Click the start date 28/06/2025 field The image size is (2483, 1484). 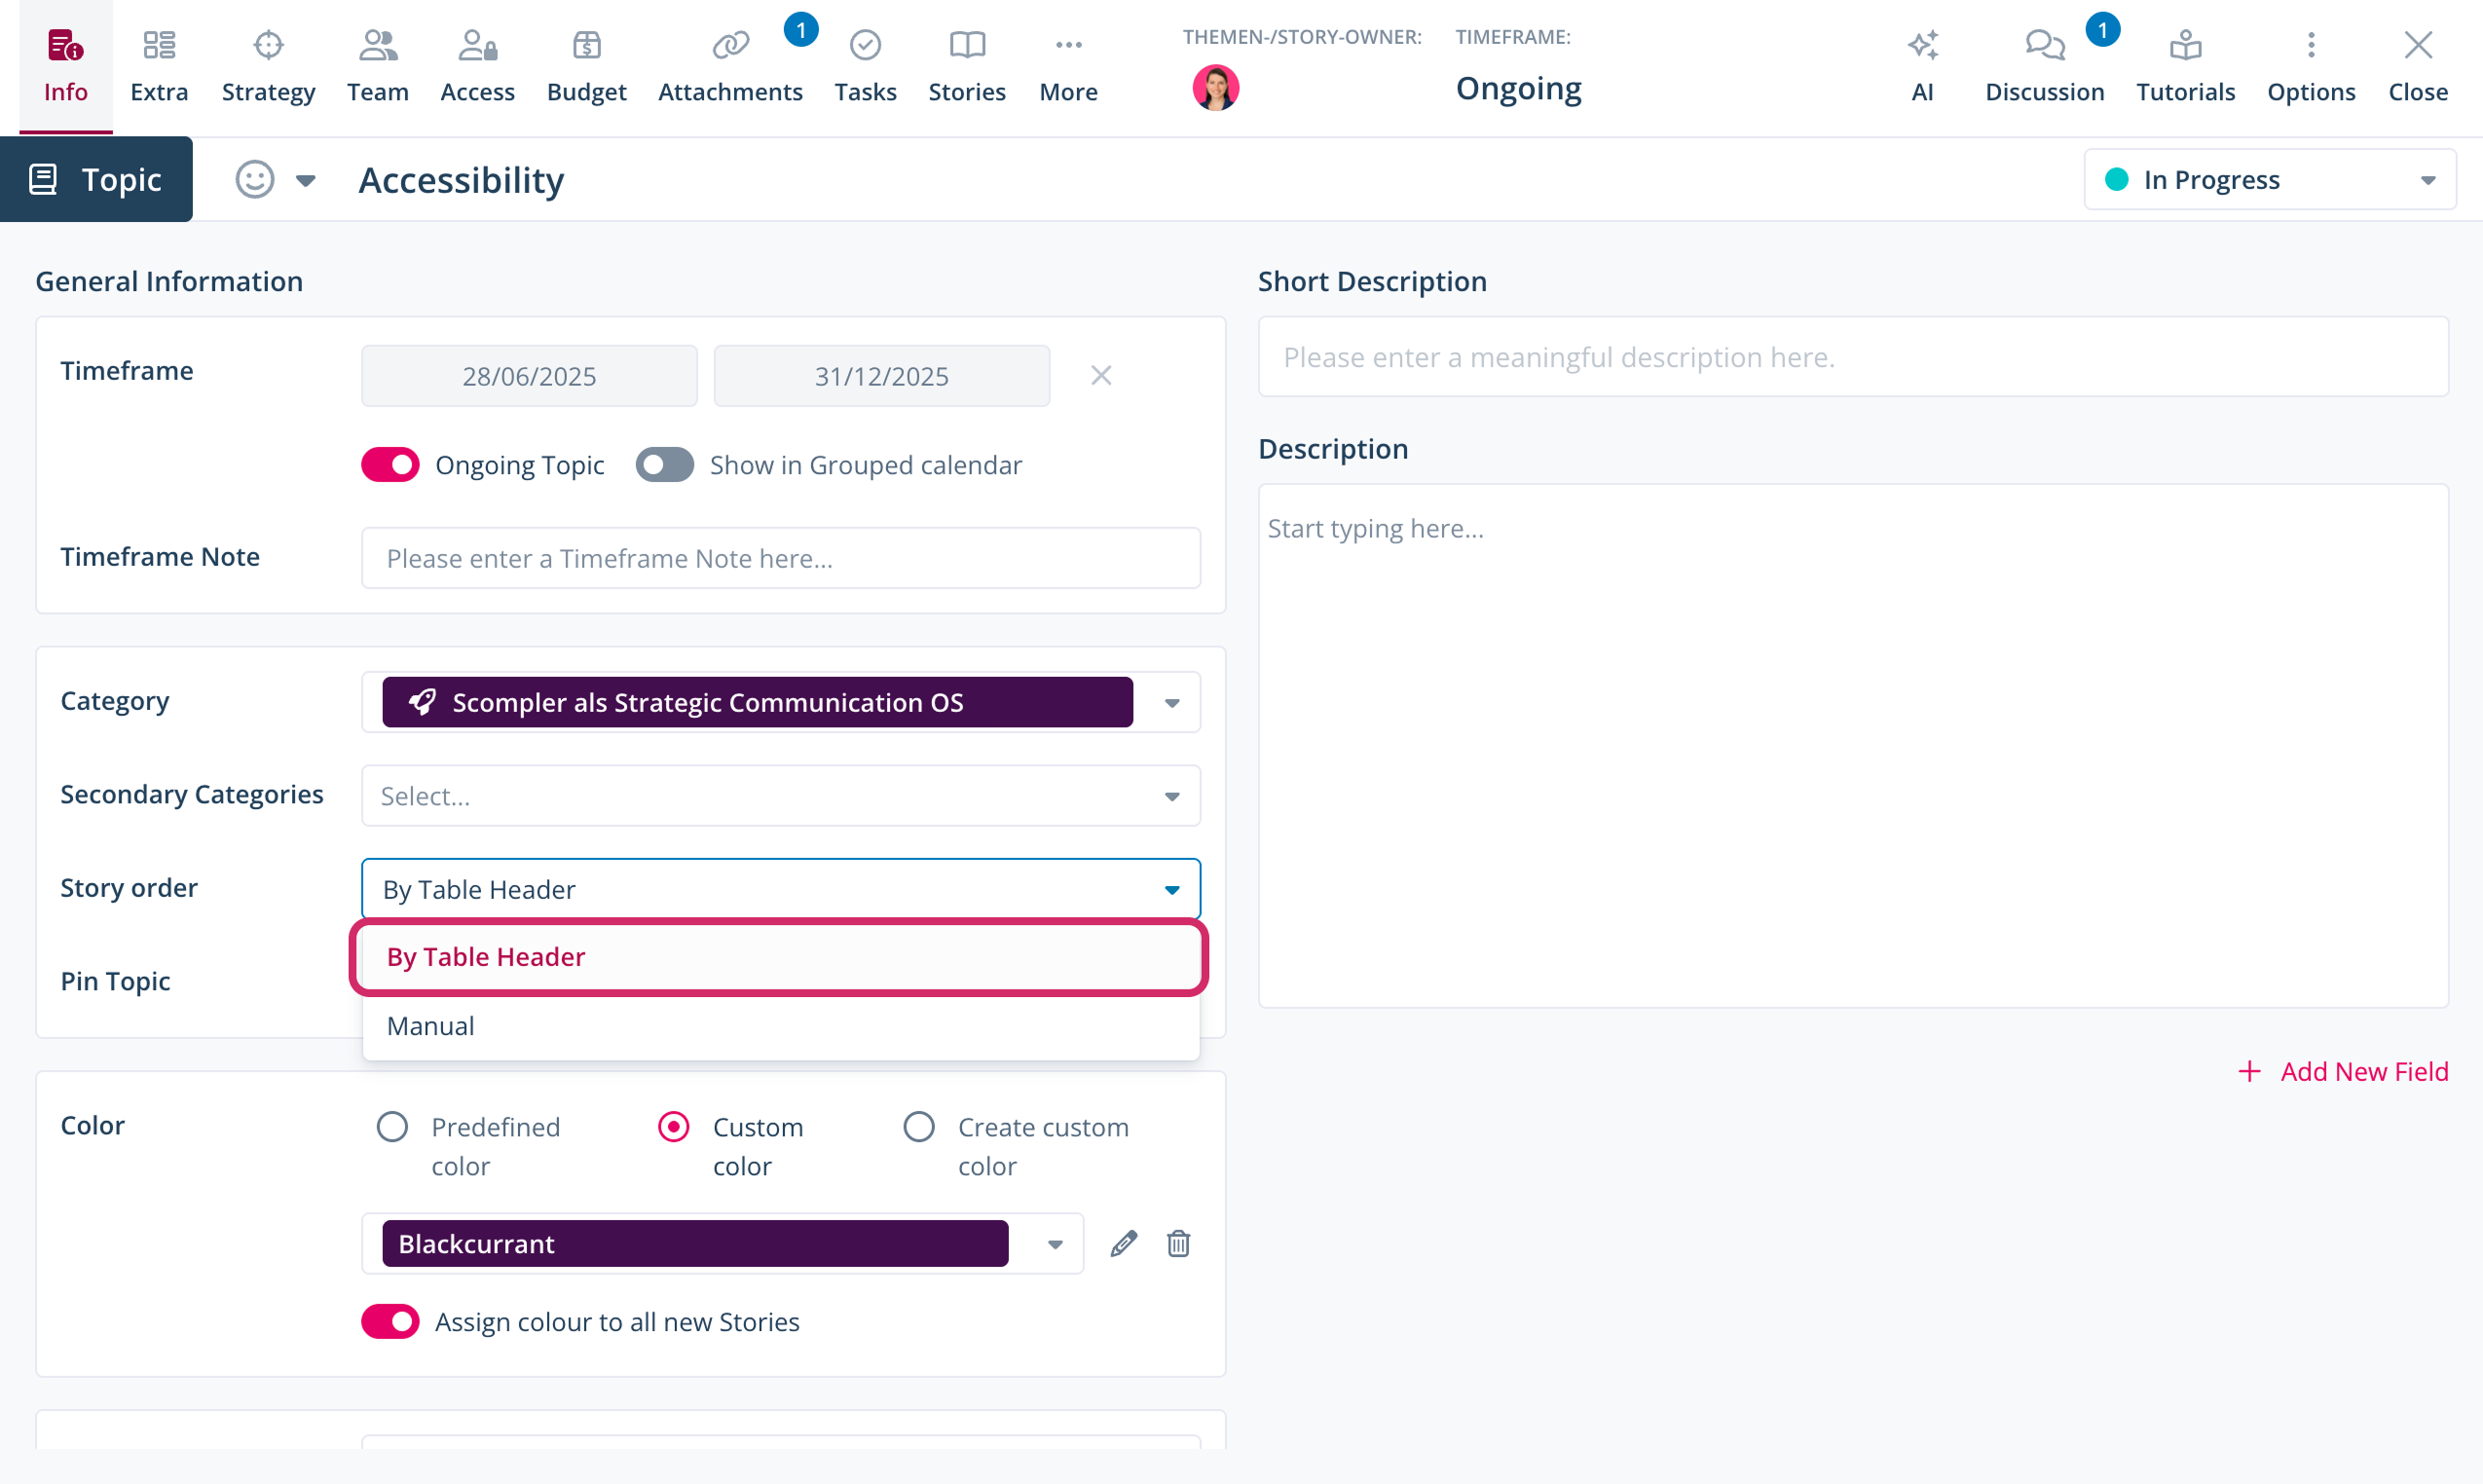point(529,376)
